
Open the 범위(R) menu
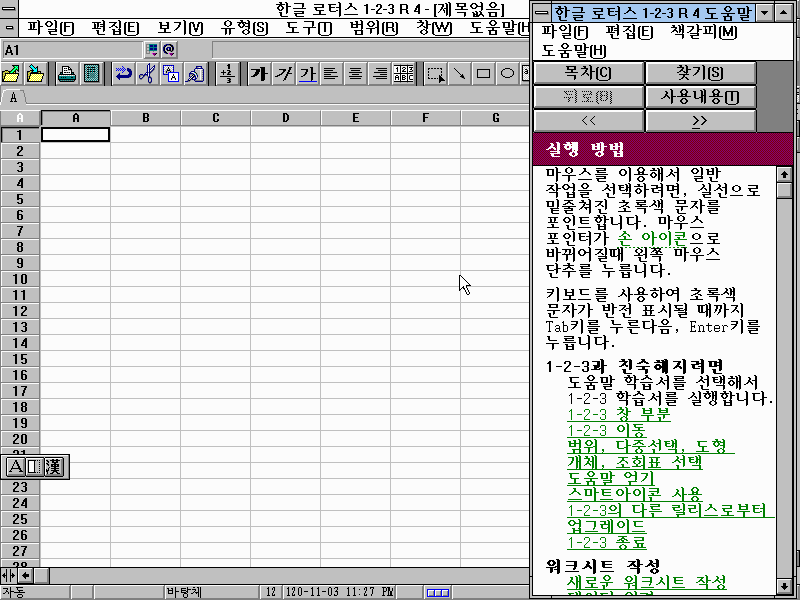coord(373,28)
